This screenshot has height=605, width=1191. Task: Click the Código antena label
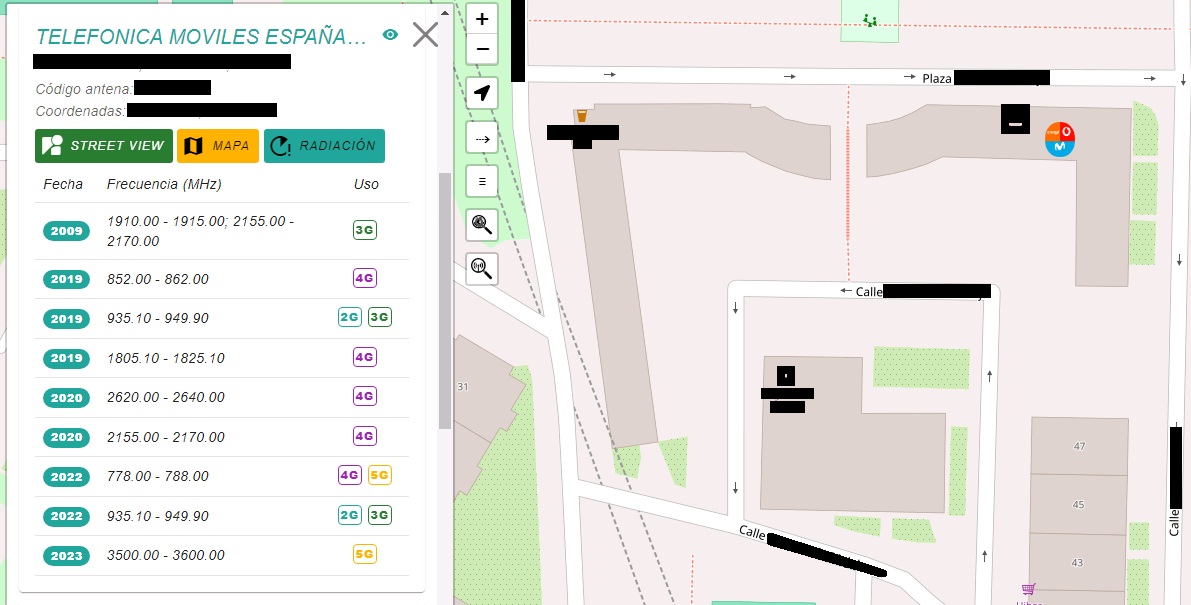coord(84,90)
